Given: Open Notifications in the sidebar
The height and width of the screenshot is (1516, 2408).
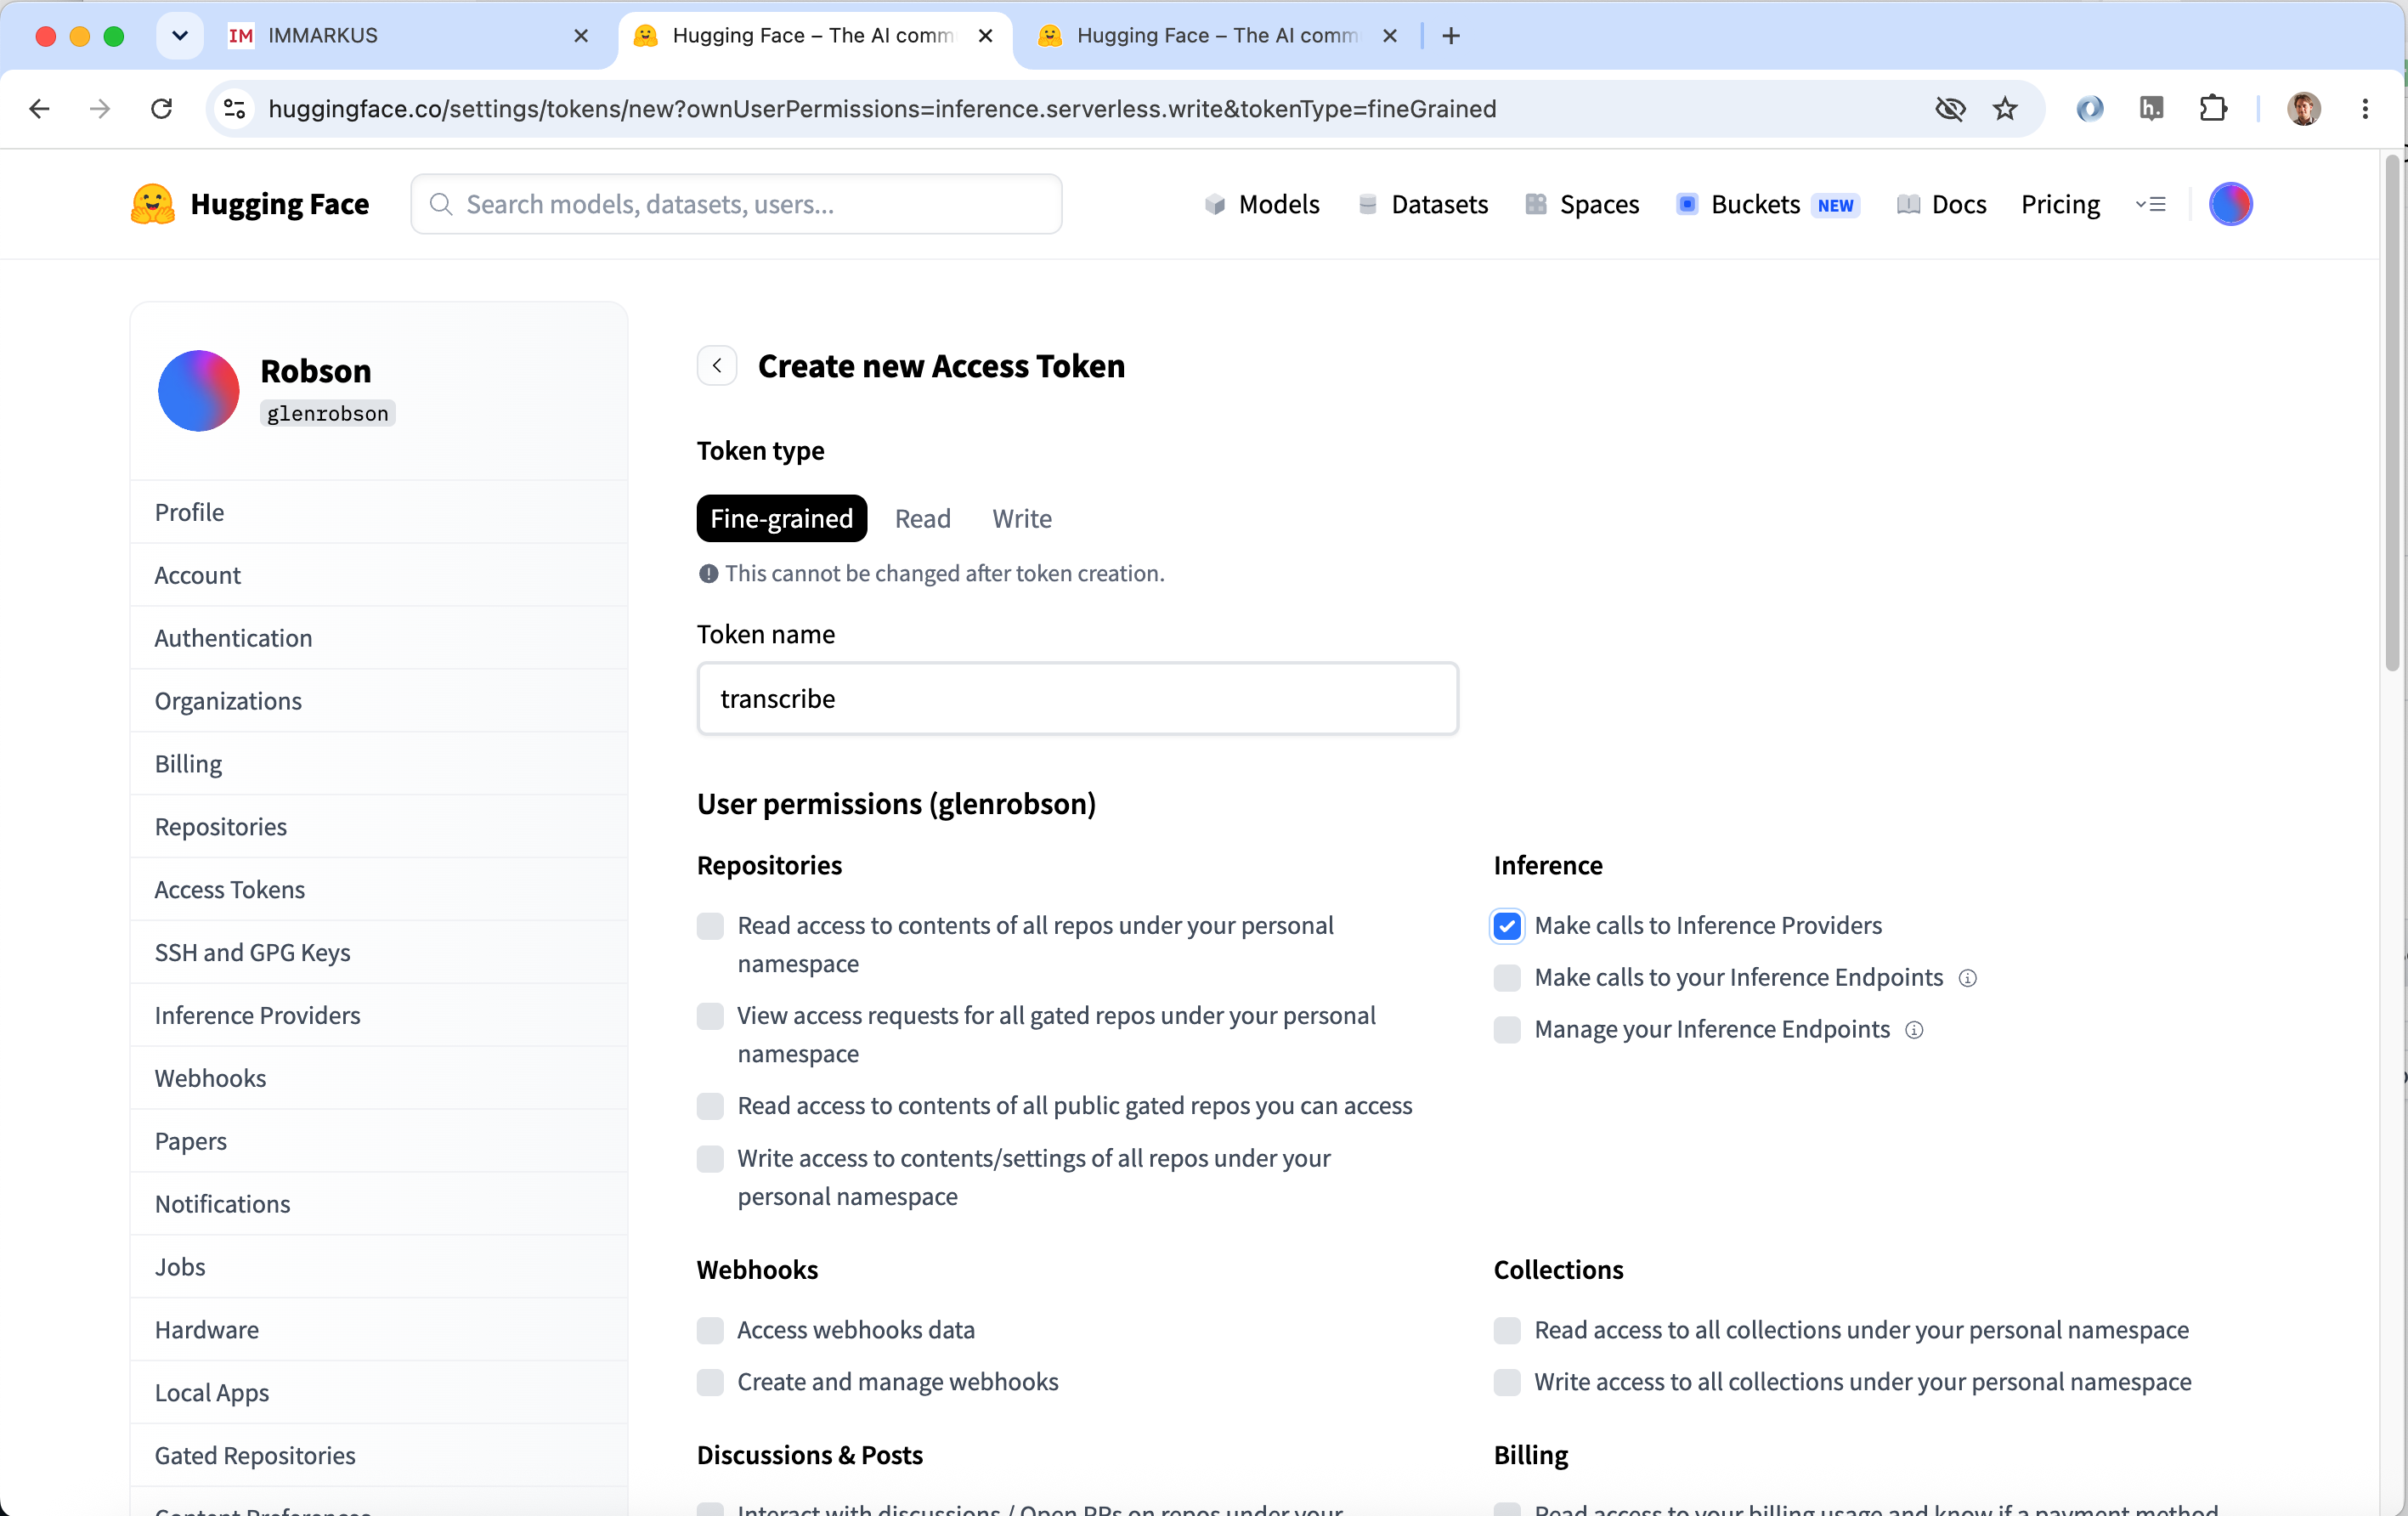Looking at the screenshot, I should 379,1204.
